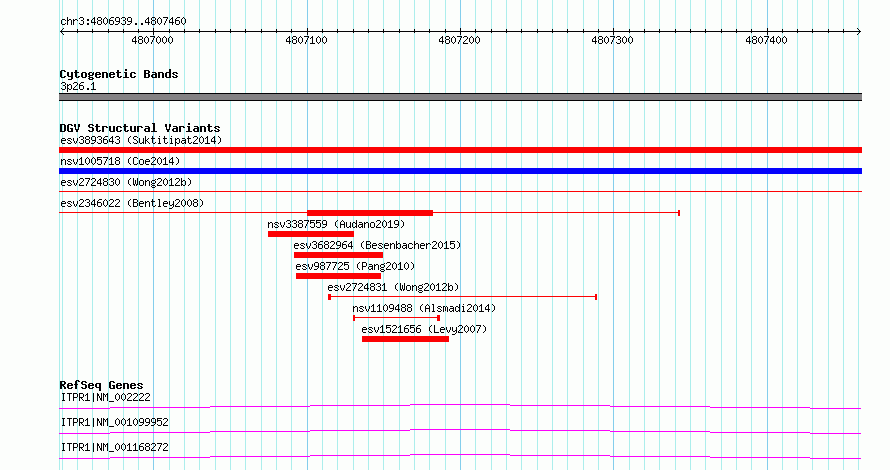Image resolution: width=890 pixels, height=470 pixels.
Task: Click the thin red line of esv2724830
Action: [x=460, y=192]
